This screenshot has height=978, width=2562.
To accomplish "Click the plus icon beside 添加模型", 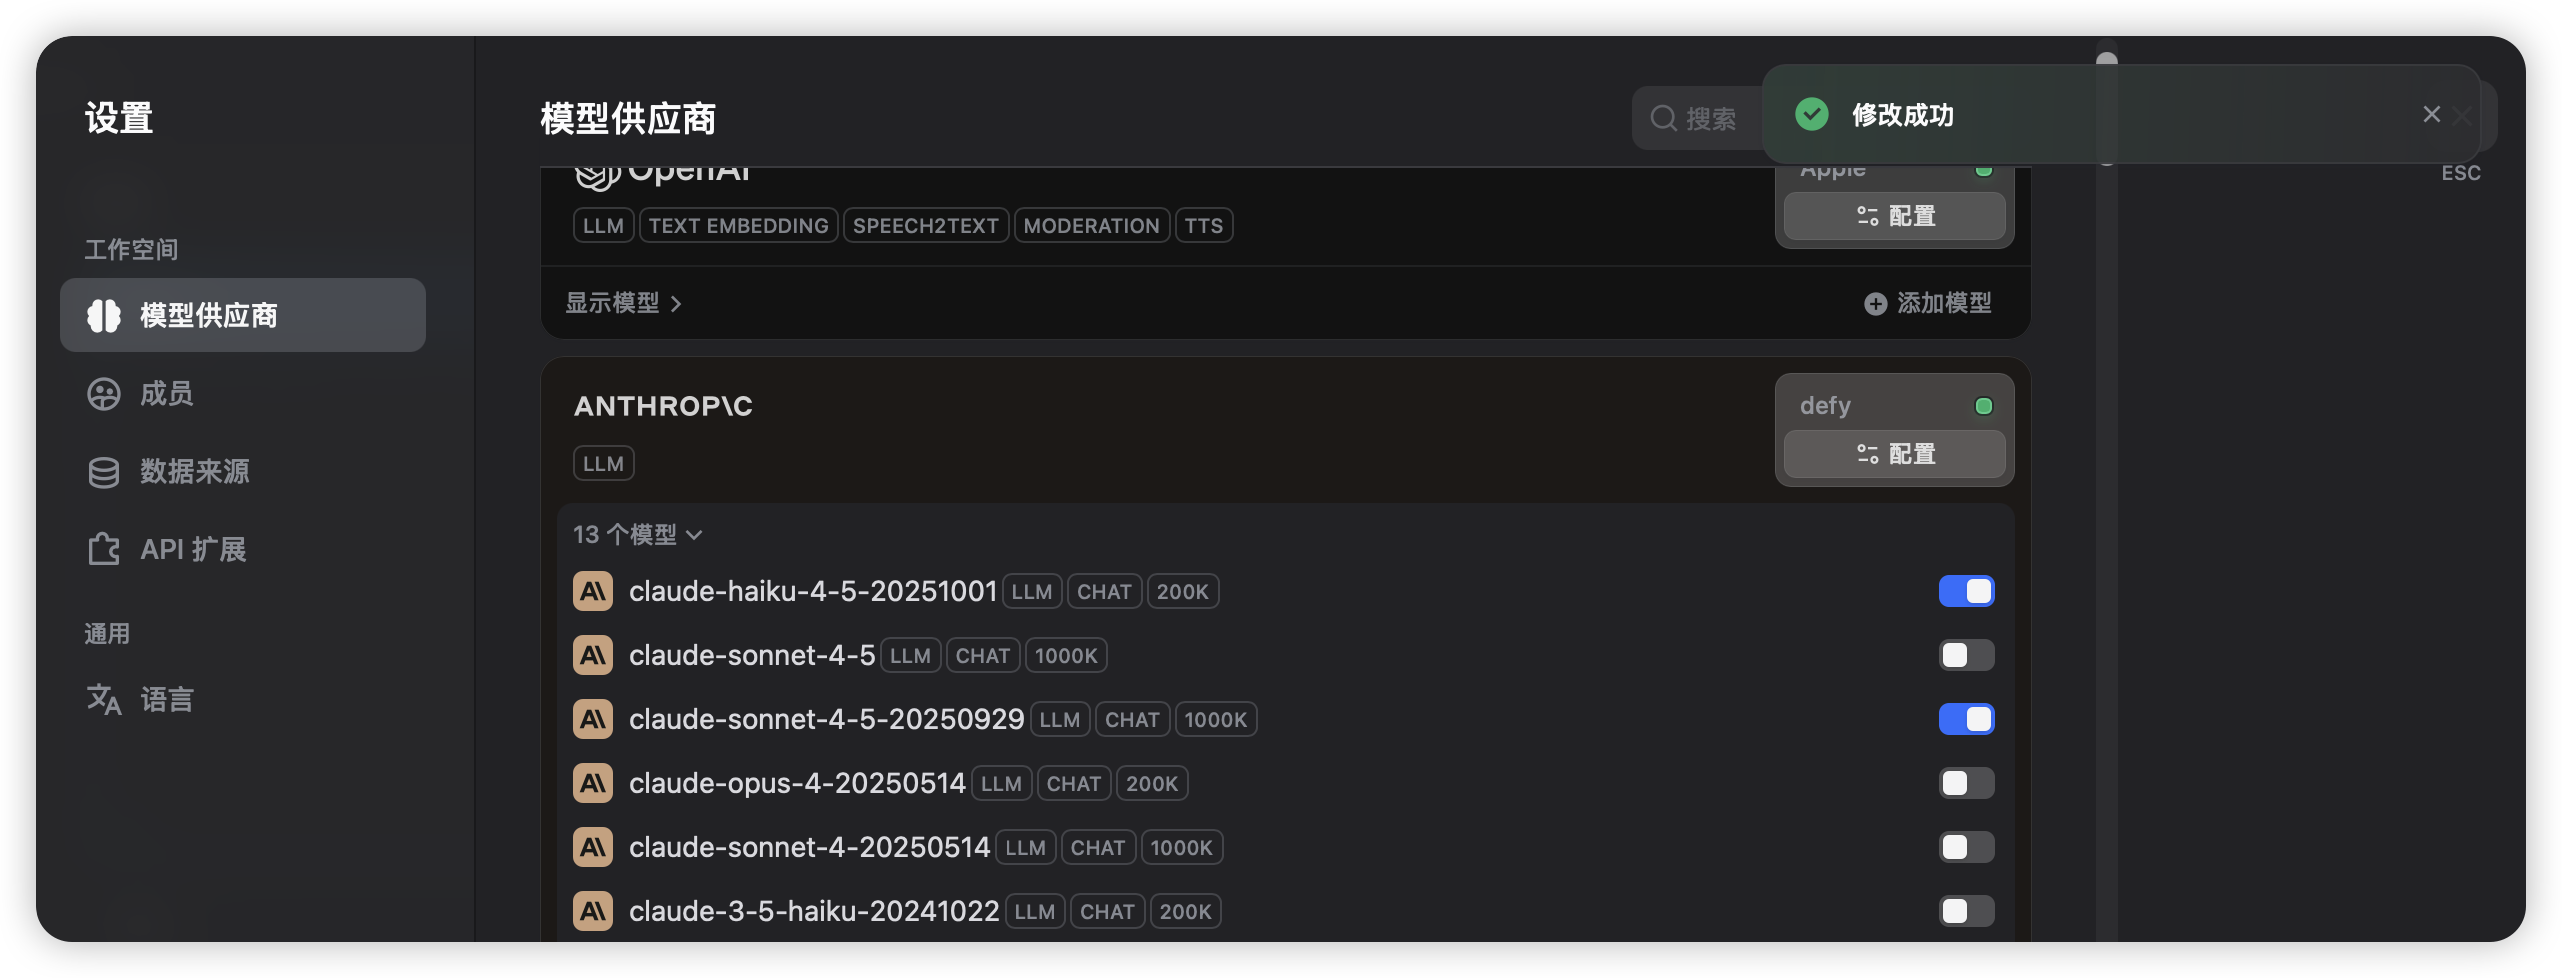I will pyautogui.click(x=1875, y=304).
